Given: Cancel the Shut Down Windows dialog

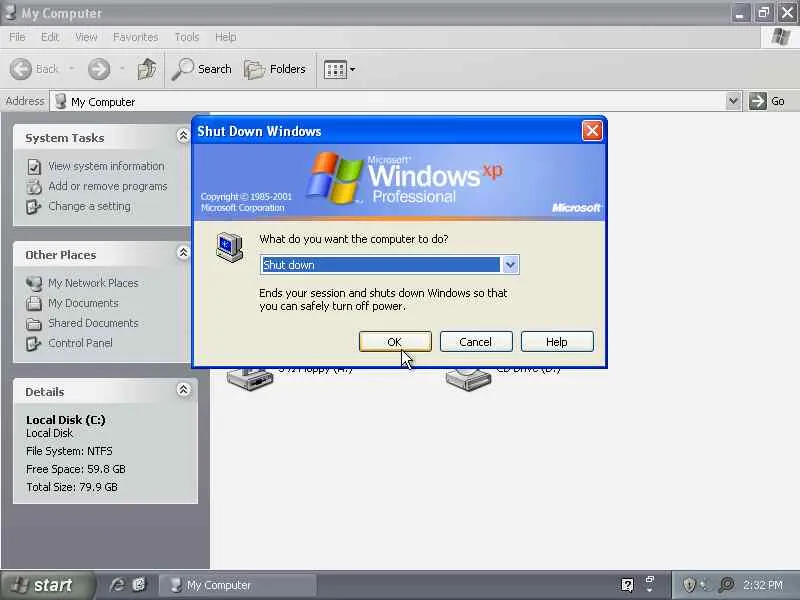Looking at the screenshot, I should [476, 341].
